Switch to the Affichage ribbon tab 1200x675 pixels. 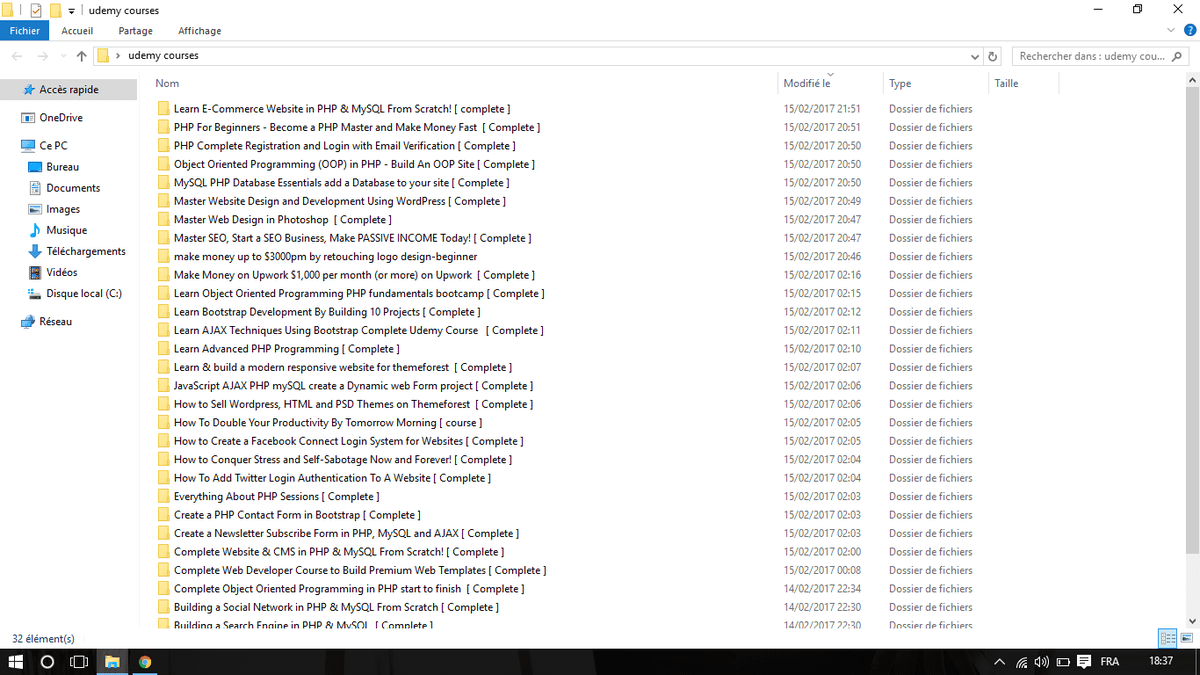[x=200, y=31]
